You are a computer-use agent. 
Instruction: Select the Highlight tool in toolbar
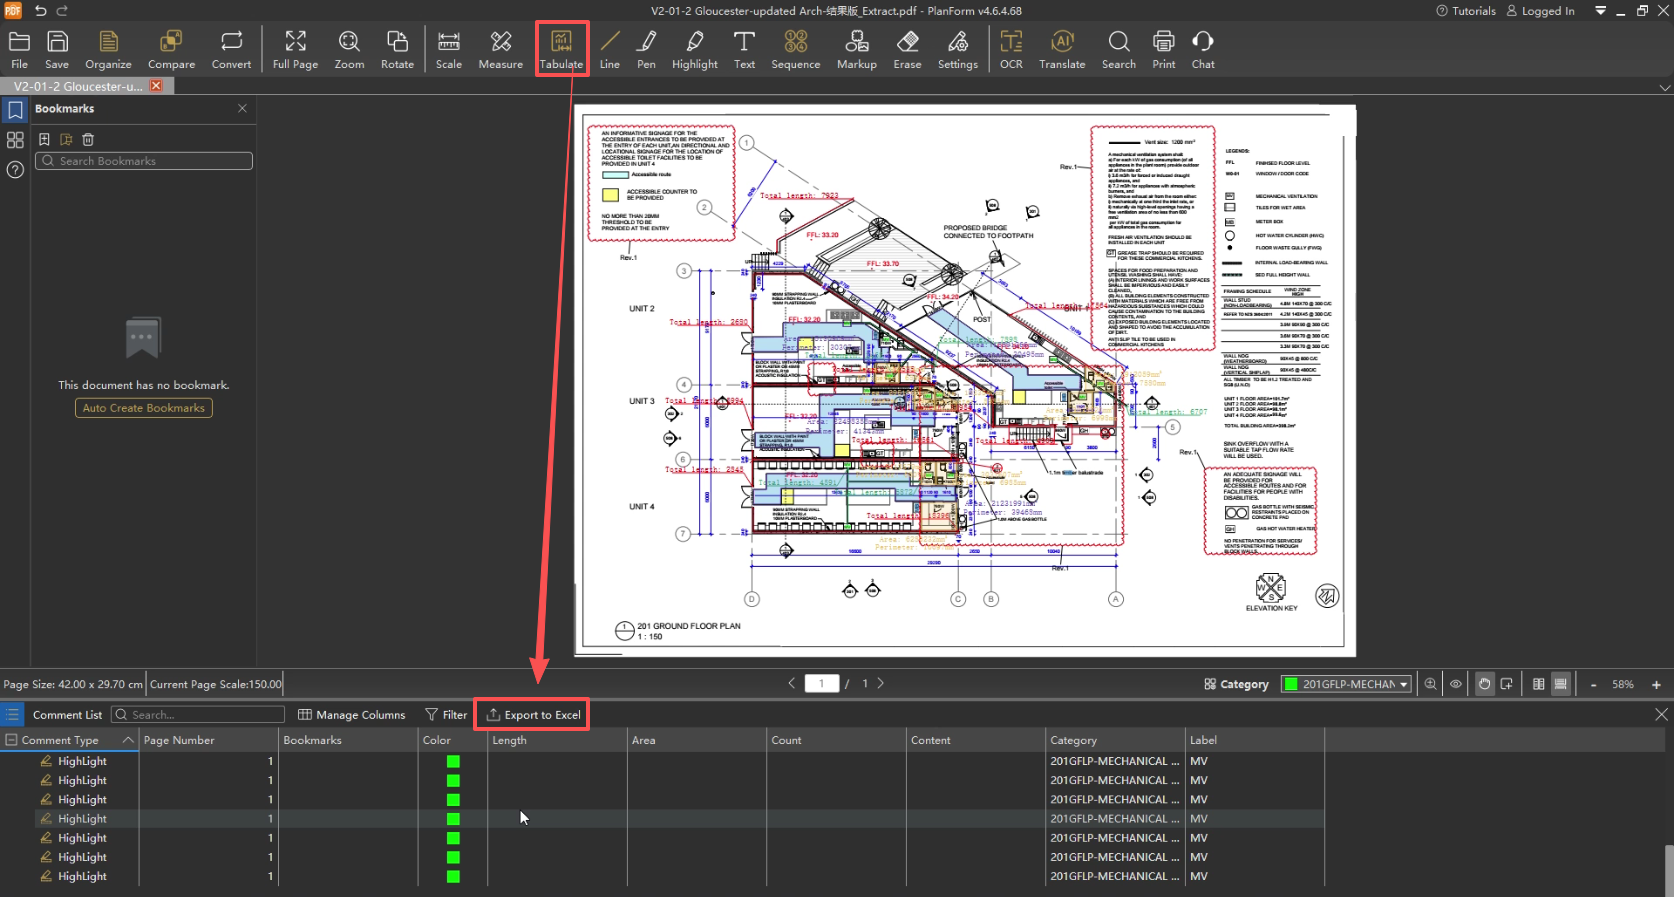694,49
